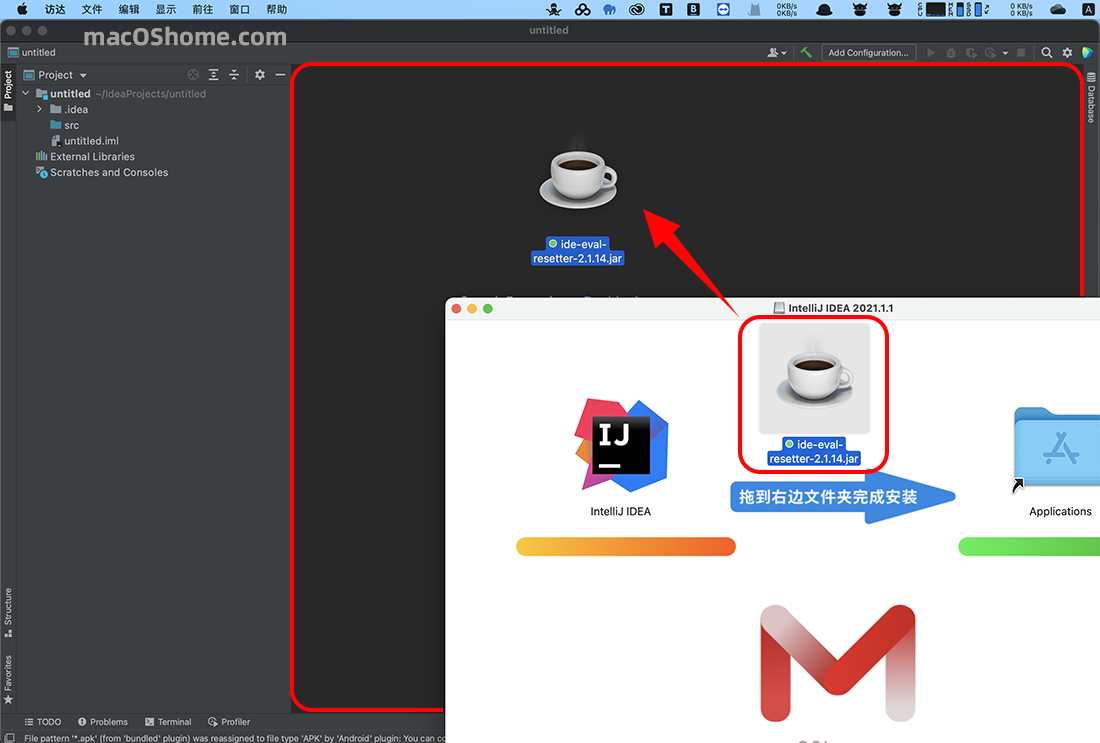Image resolution: width=1100 pixels, height=743 pixels.
Task: Click the status bar file pattern message
Action: (234, 738)
